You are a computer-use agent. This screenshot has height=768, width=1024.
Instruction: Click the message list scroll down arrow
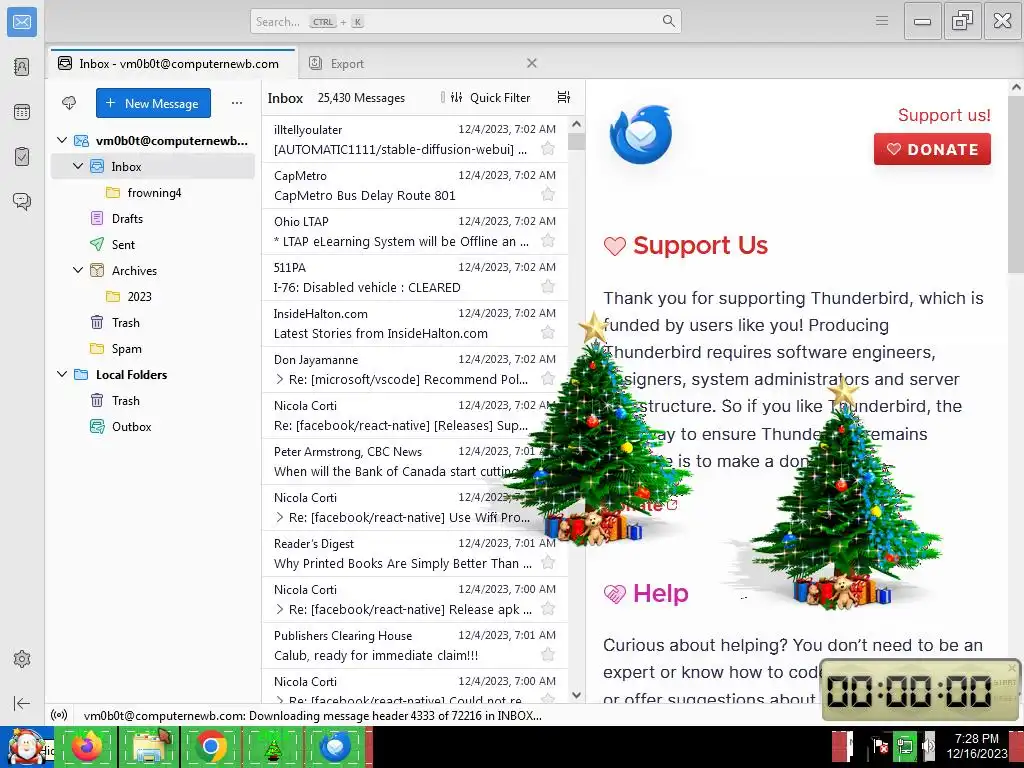point(576,695)
